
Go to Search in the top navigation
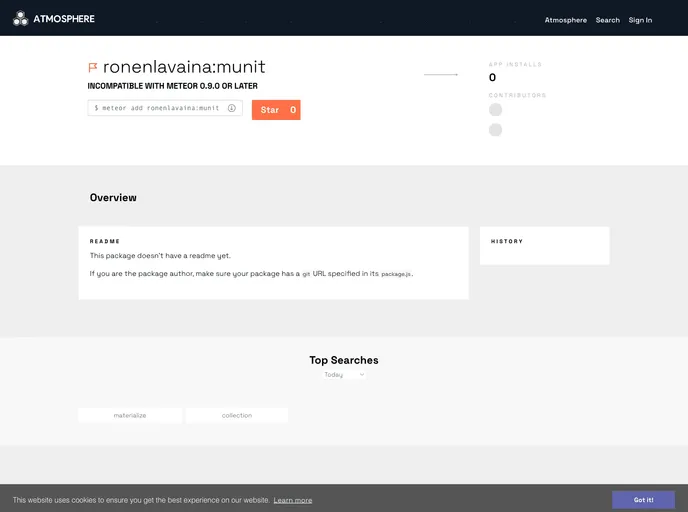coord(608,20)
